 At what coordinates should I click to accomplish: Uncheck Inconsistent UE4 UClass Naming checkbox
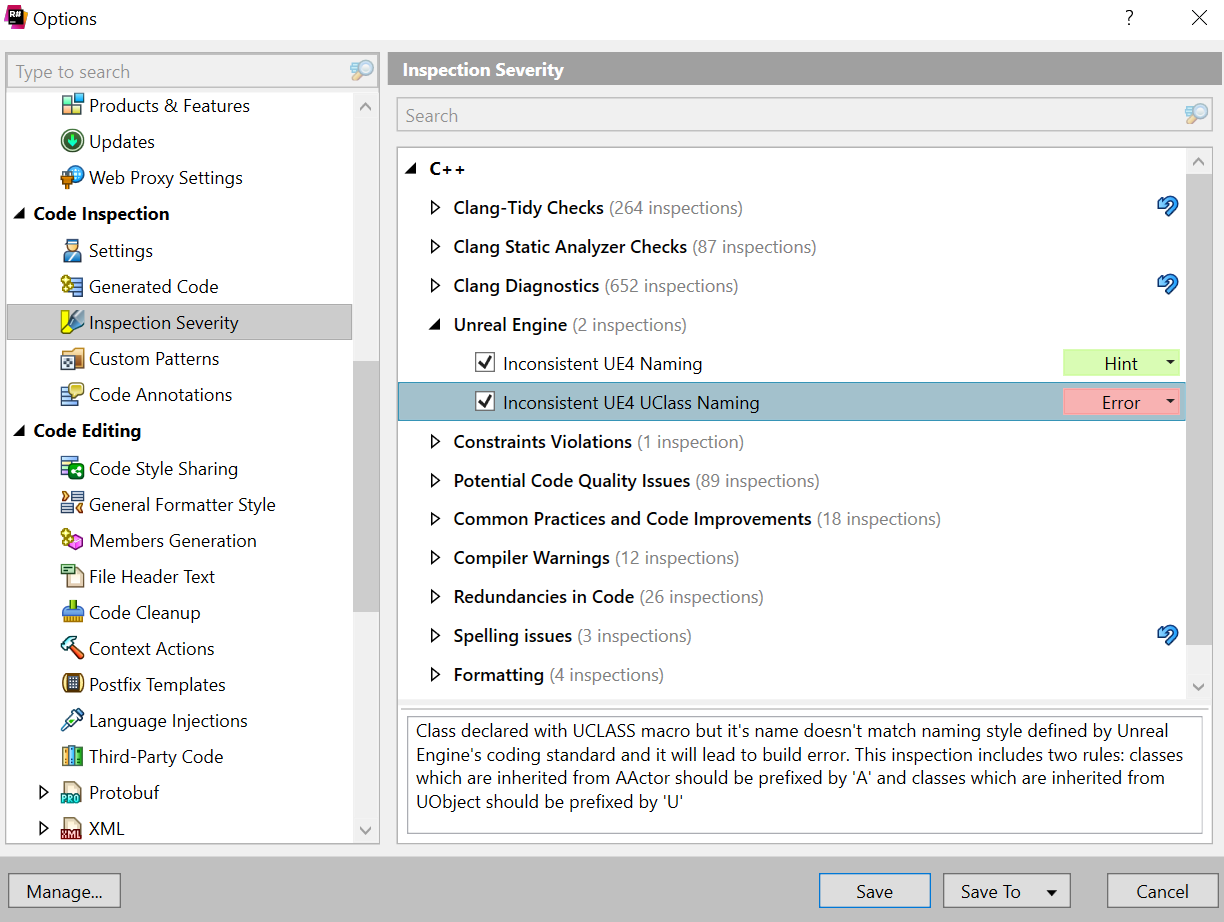click(x=486, y=402)
